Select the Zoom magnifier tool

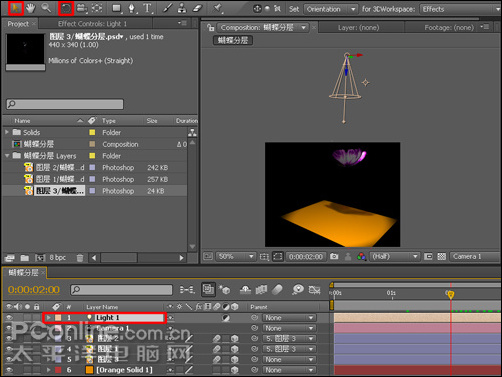(46, 8)
